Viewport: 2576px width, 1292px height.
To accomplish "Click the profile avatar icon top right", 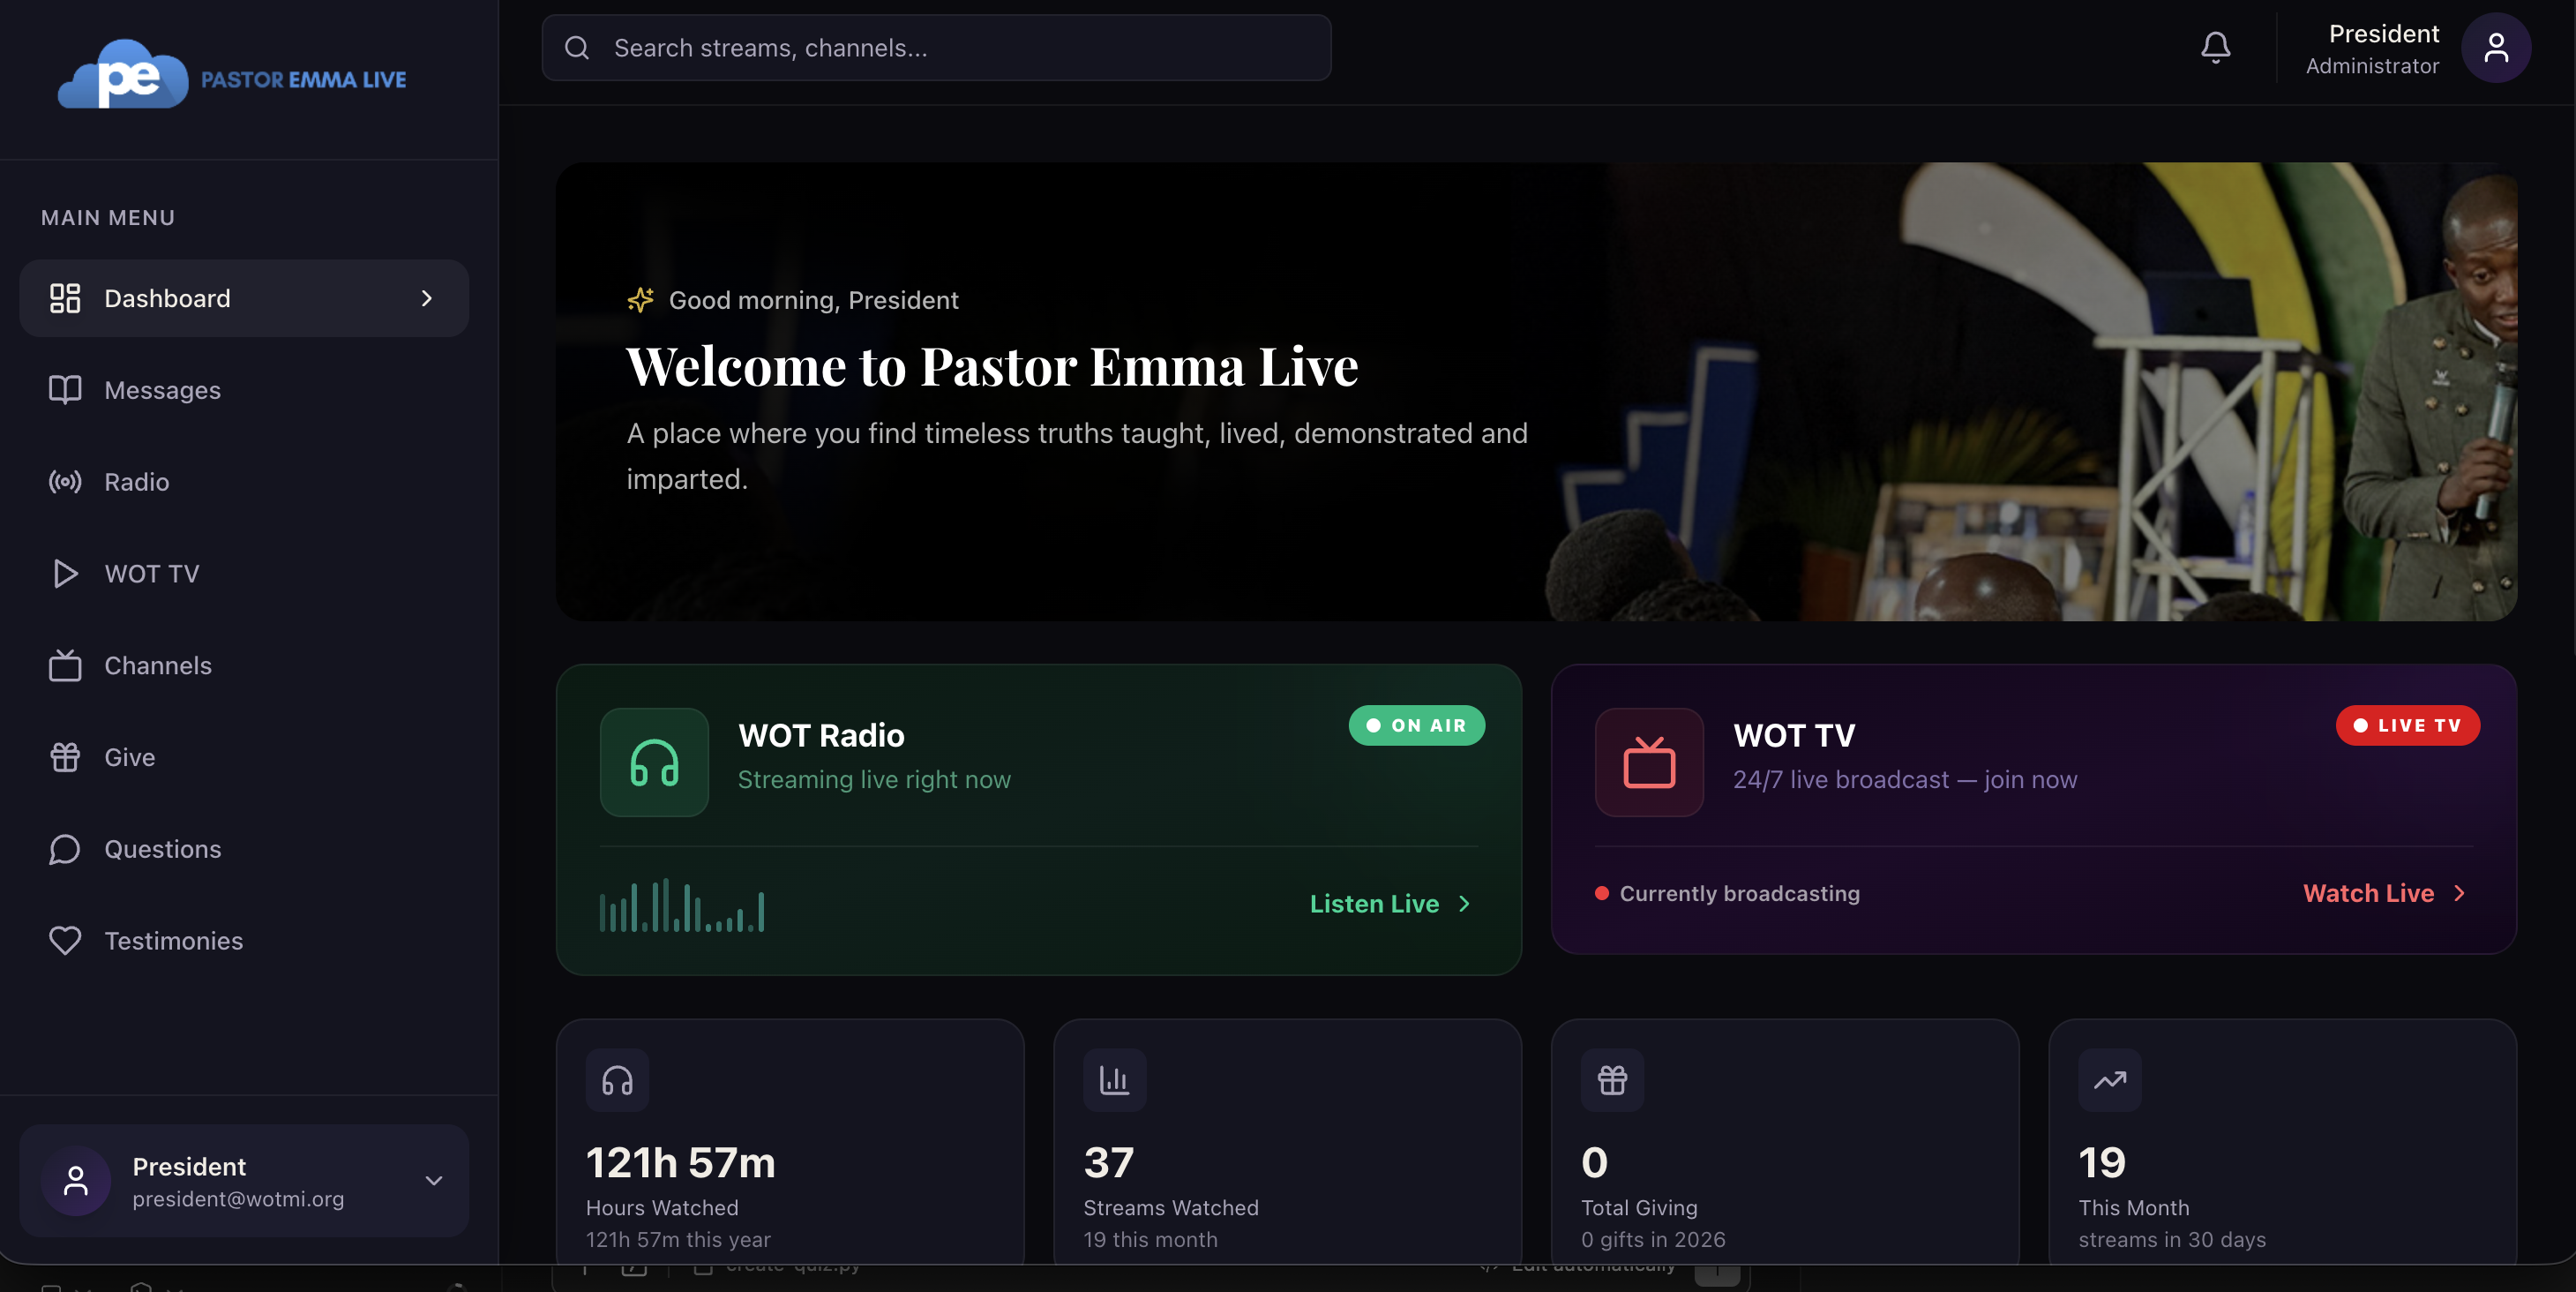I will [x=2495, y=47].
